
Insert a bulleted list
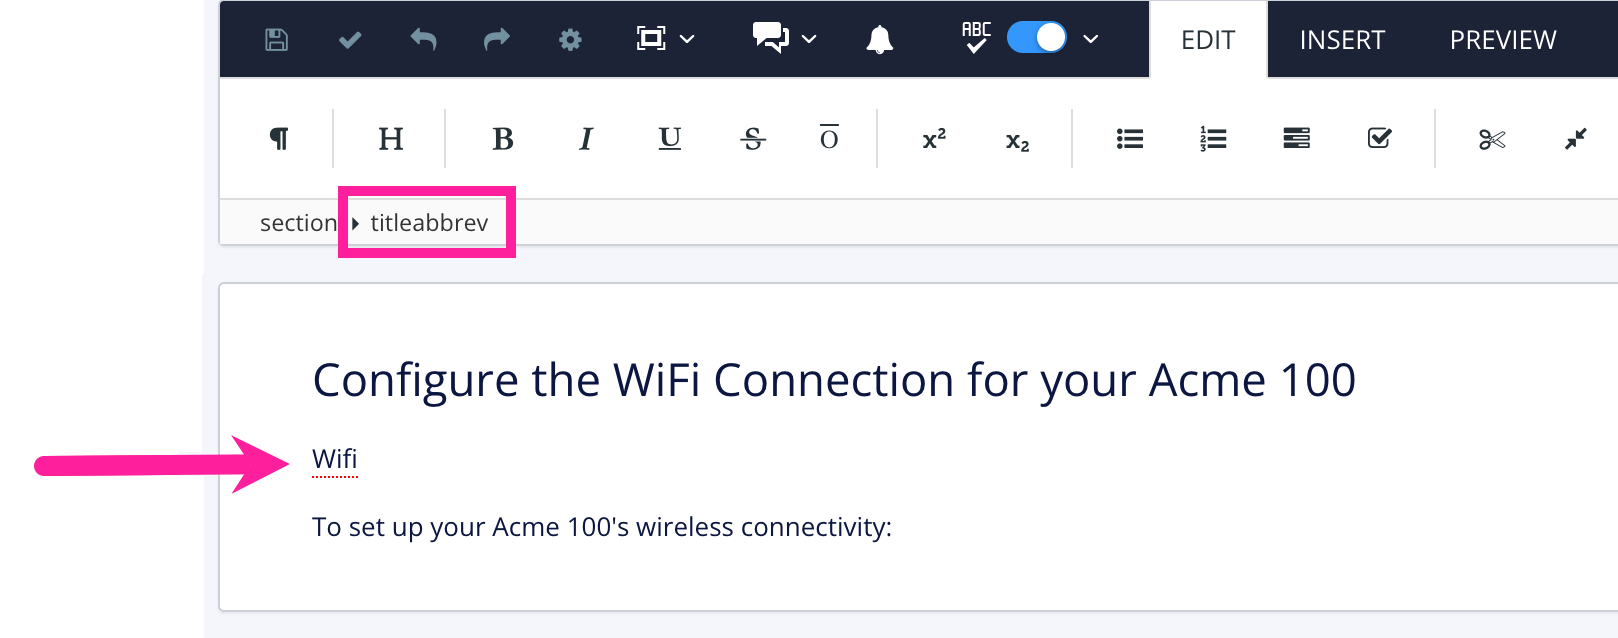[1130, 139]
